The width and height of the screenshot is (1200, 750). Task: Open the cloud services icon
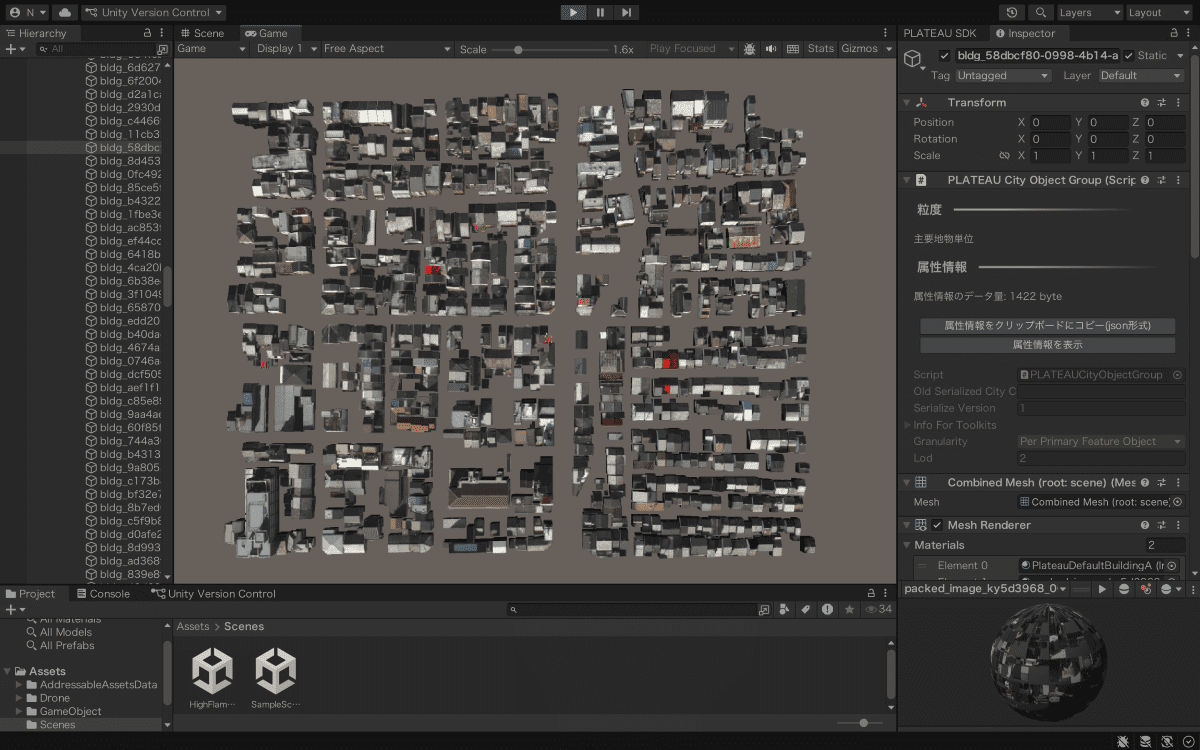(x=64, y=12)
